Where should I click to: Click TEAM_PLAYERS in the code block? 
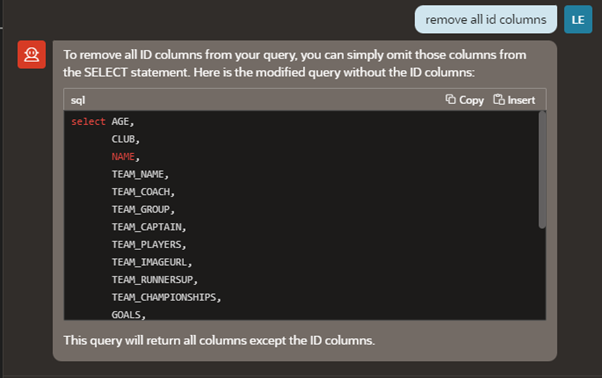click(147, 245)
